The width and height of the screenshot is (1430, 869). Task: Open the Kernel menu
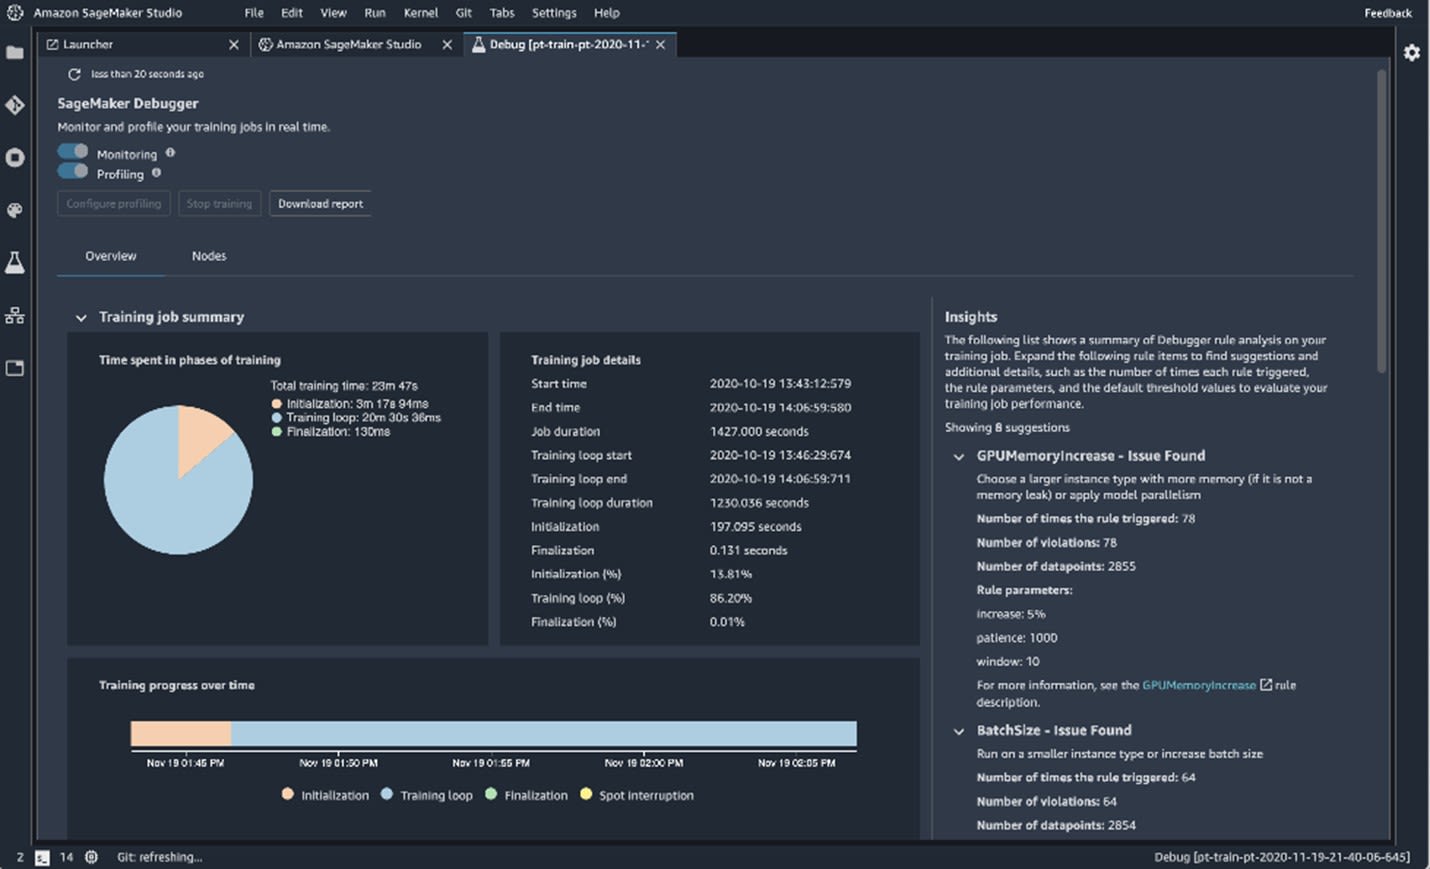coord(421,13)
